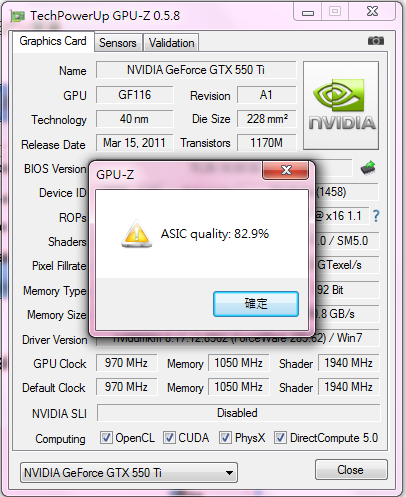Minimize the GPU-Z window
Image resolution: width=406 pixels, height=497 pixels.
pyautogui.click(x=308, y=12)
